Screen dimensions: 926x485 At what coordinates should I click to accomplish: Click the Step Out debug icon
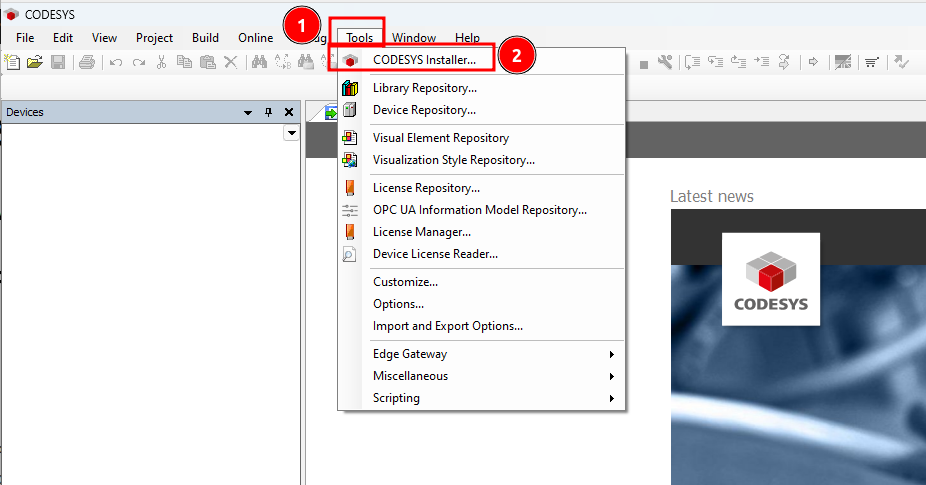739,61
